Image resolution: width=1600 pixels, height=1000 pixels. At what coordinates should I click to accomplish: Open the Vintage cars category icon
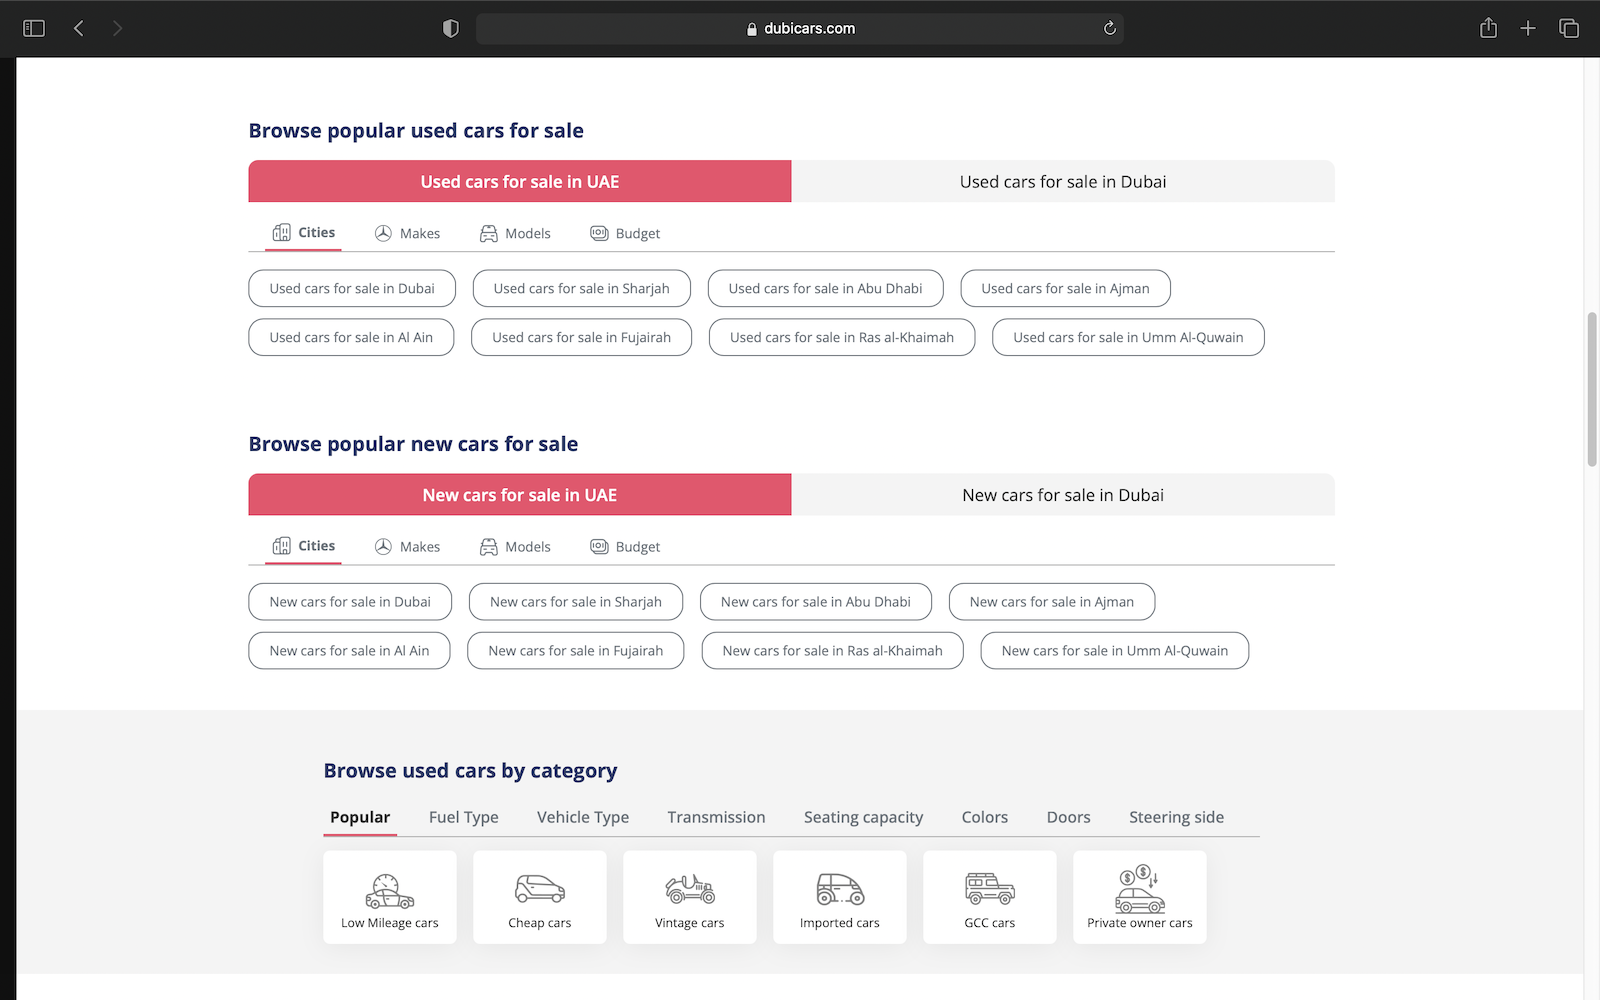pyautogui.click(x=690, y=889)
